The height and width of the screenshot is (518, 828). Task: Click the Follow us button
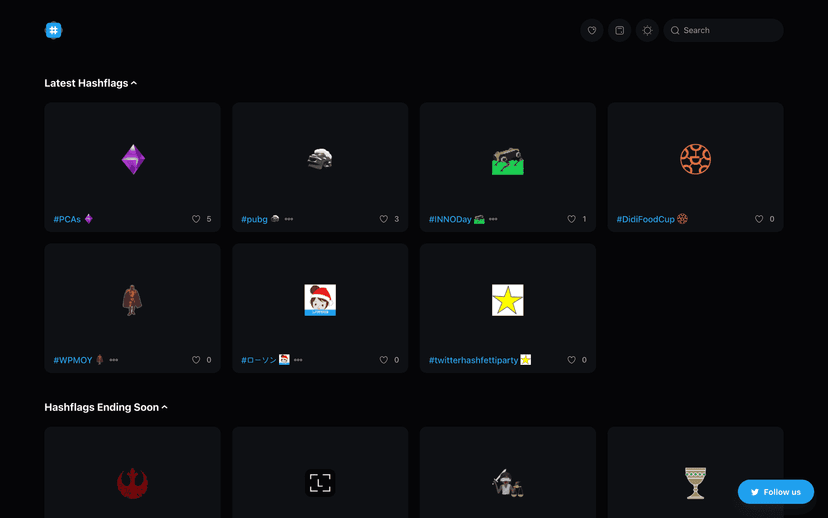pyautogui.click(x=776, y=492)
